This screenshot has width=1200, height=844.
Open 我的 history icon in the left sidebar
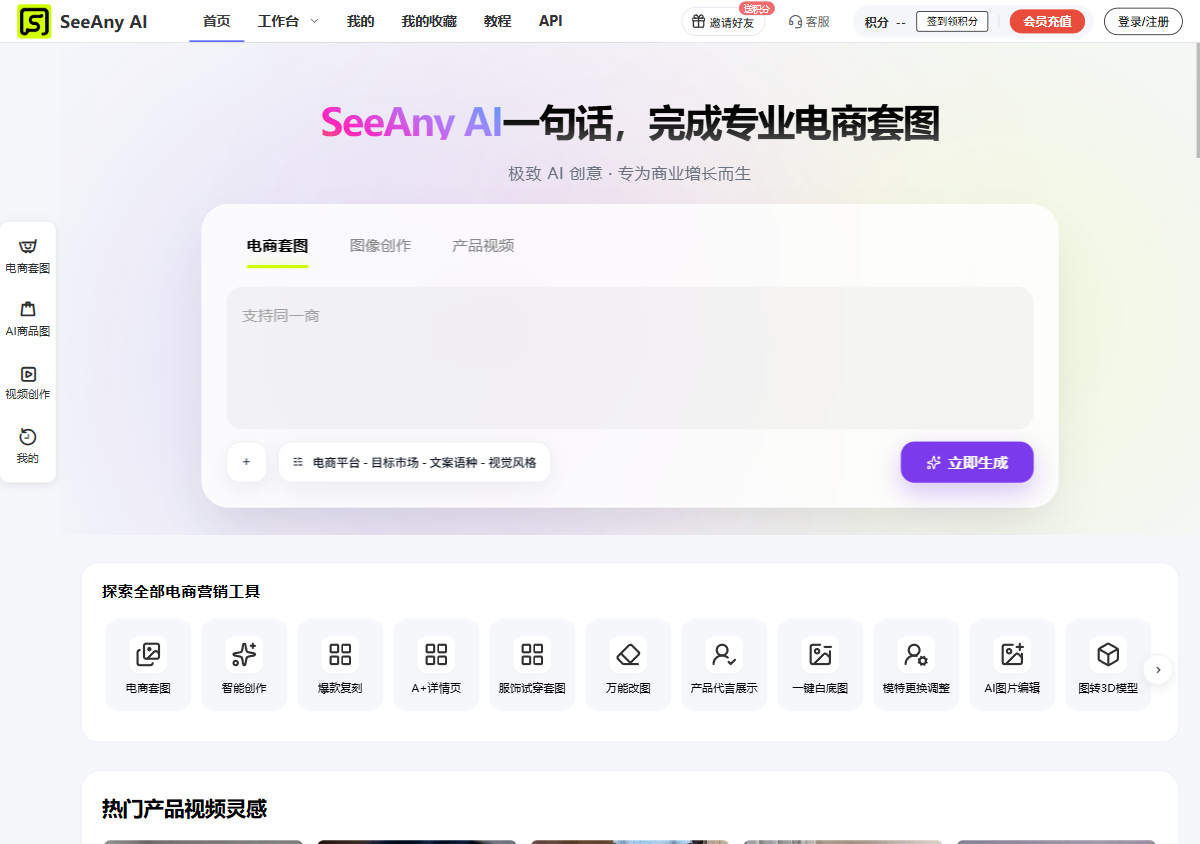(x=28, y=446)
